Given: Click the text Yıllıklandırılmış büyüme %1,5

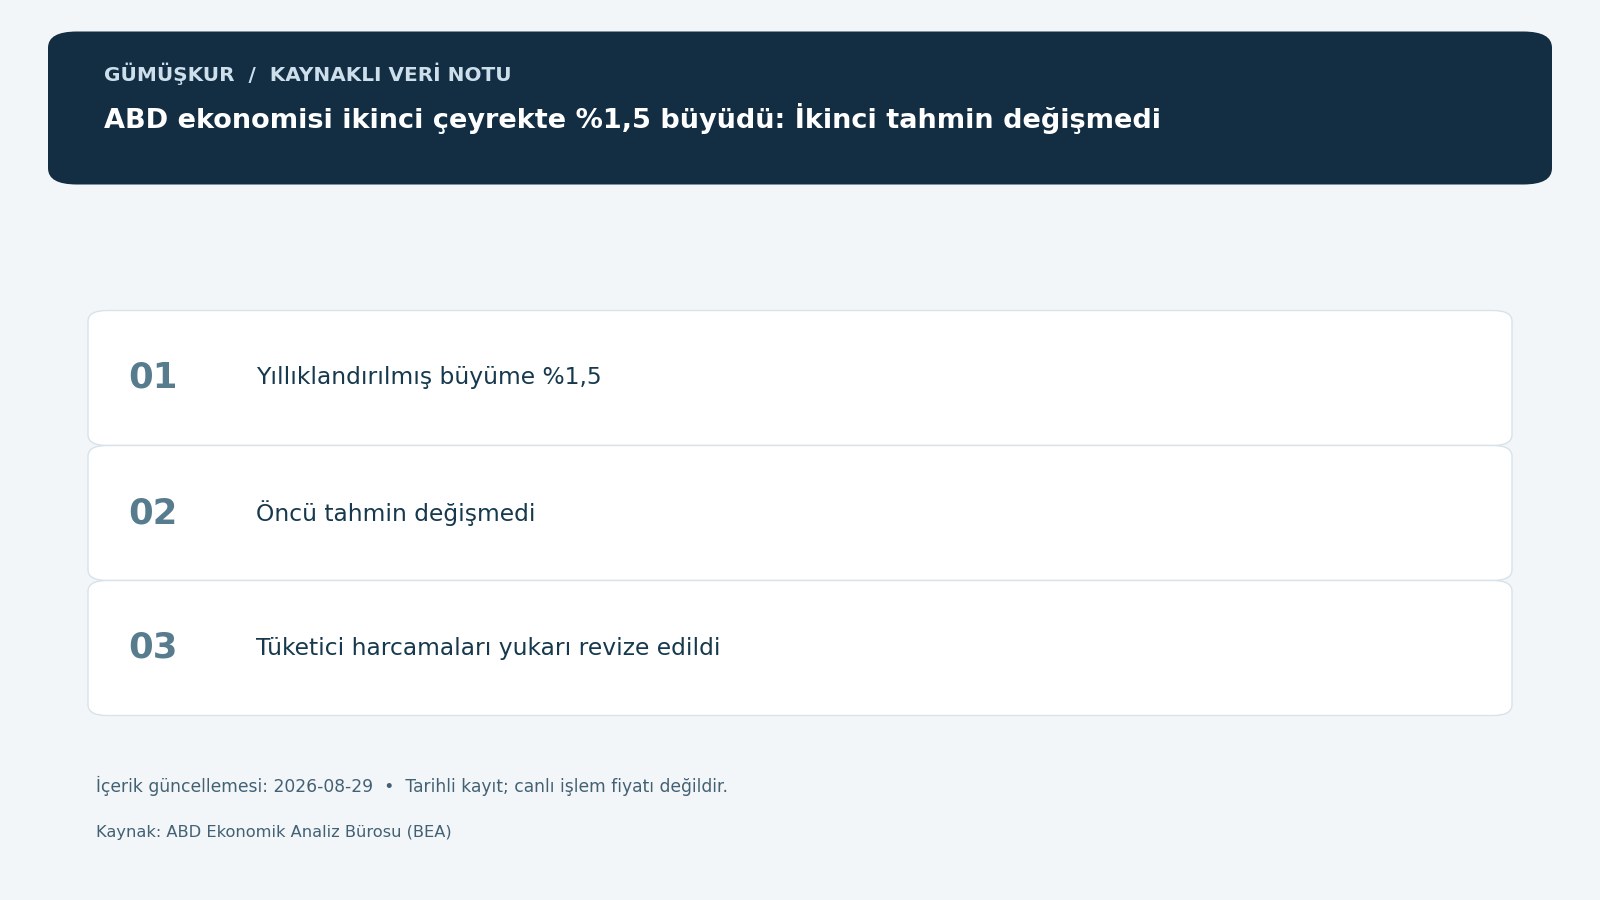Looking at the screenshot, I should point(429,377).
